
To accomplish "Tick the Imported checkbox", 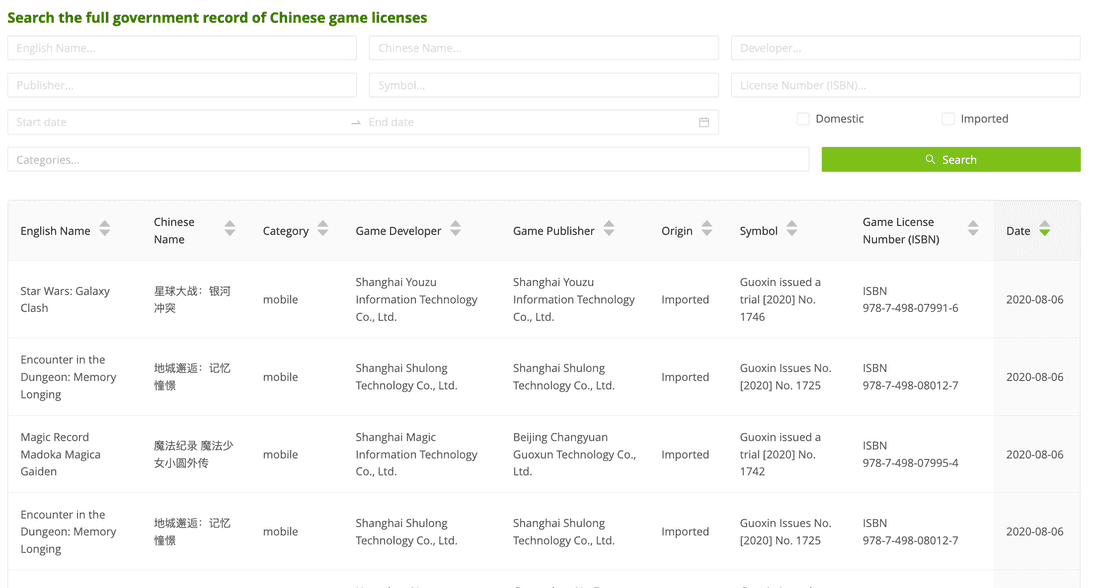I will coord(948,119).
